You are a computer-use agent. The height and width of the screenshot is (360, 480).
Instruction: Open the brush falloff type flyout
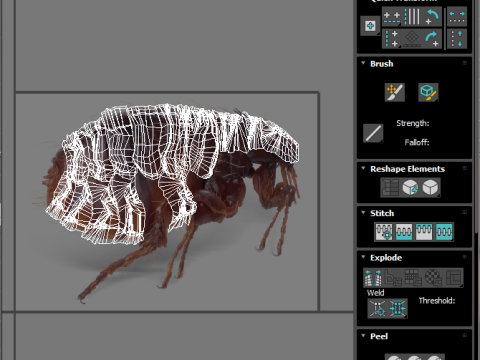tap(373, 133)
